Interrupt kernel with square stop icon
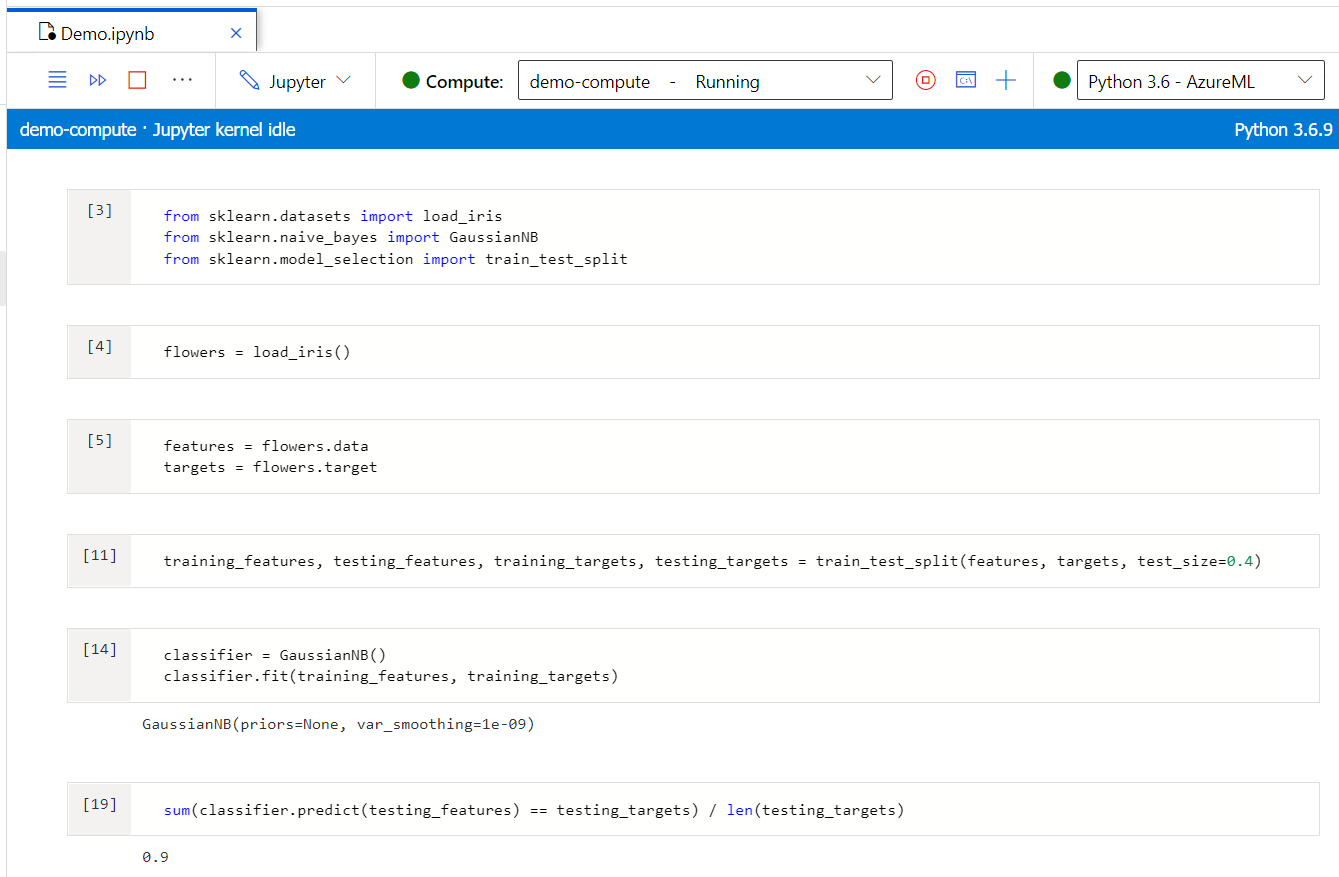 [x=137, y=80]
